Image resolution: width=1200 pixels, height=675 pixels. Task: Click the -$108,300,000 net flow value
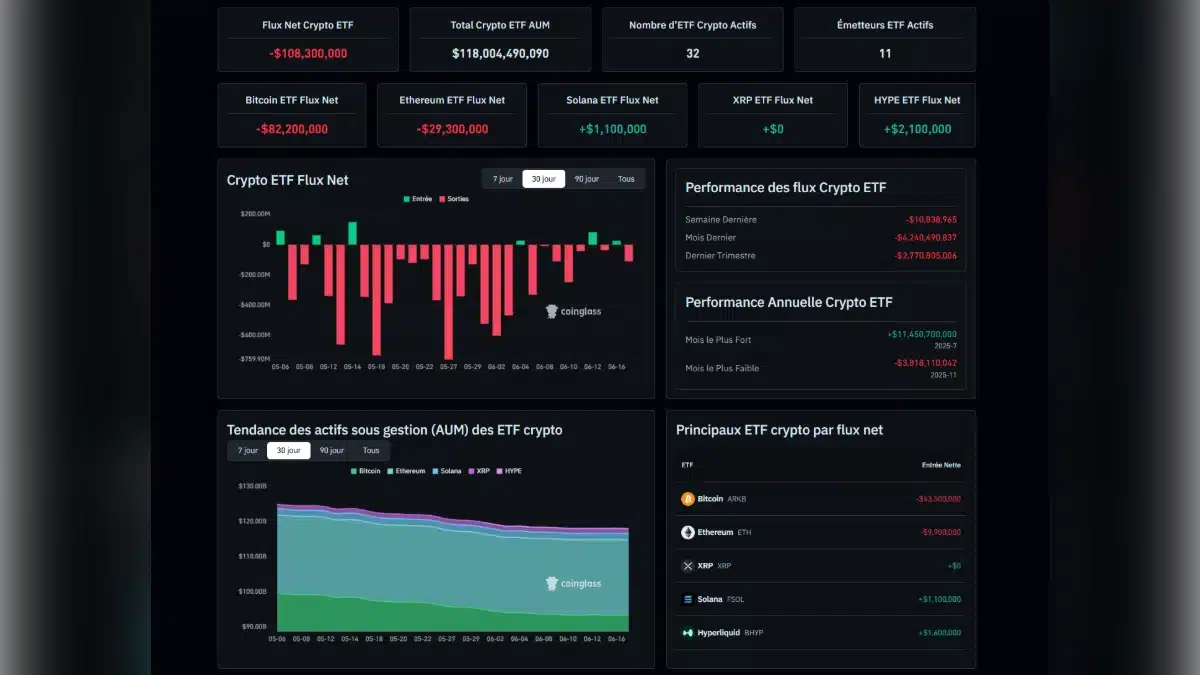pyautogui.click(x=308, y=54)
